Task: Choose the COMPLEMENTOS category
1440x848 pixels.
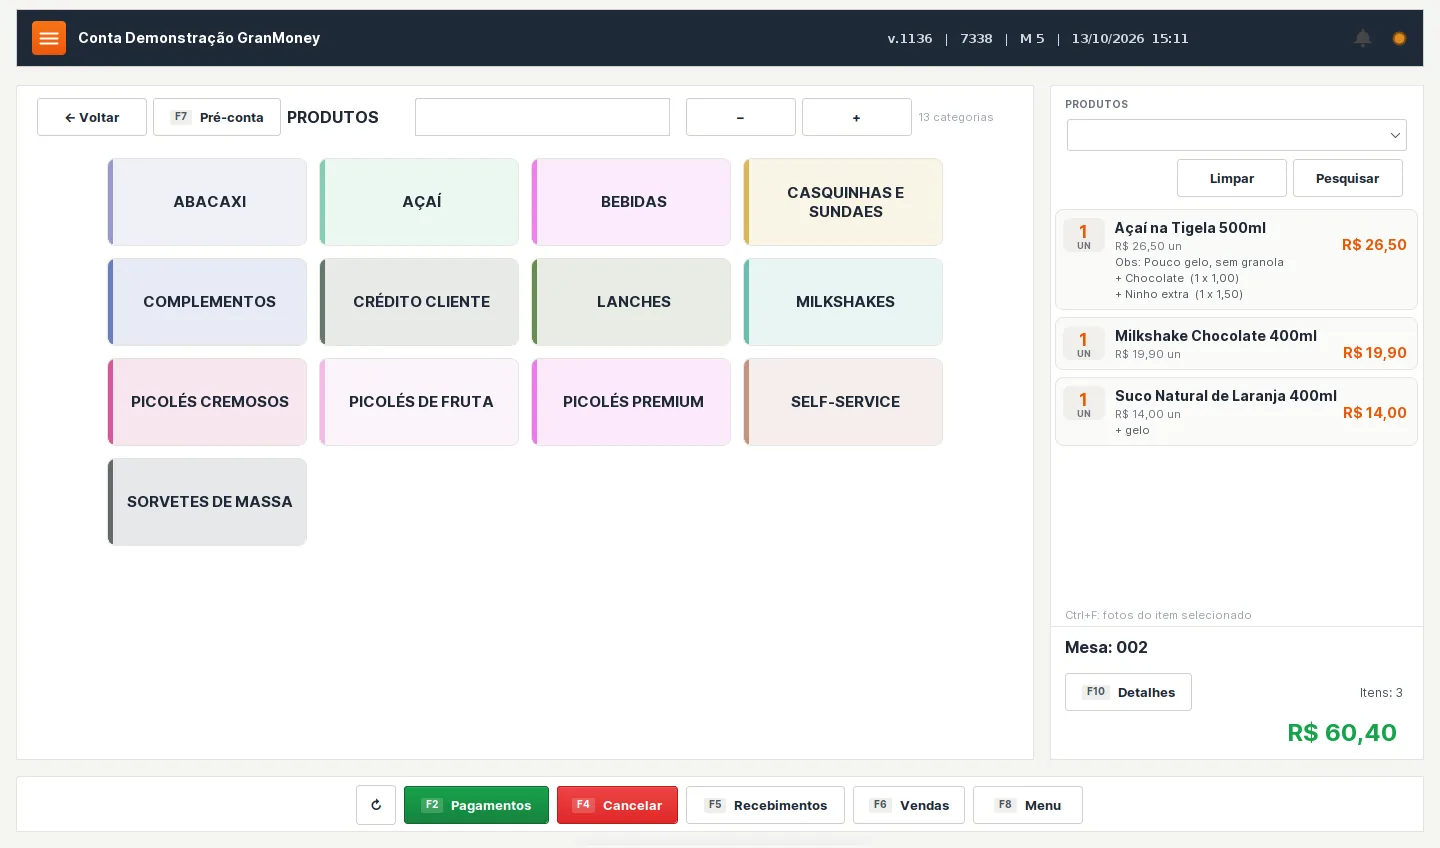Action: 207,302
